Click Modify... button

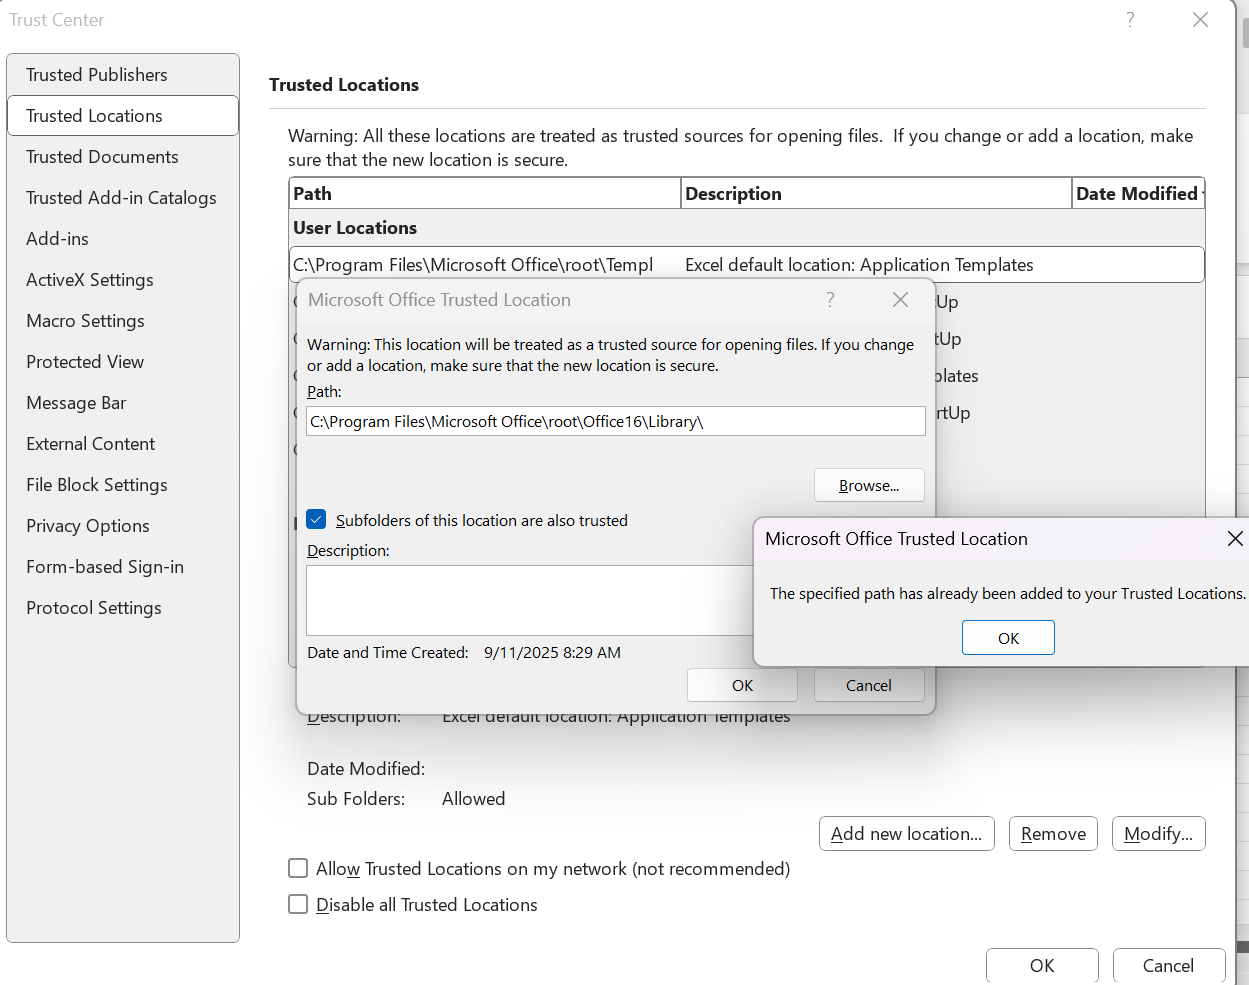pos(1158,834)
